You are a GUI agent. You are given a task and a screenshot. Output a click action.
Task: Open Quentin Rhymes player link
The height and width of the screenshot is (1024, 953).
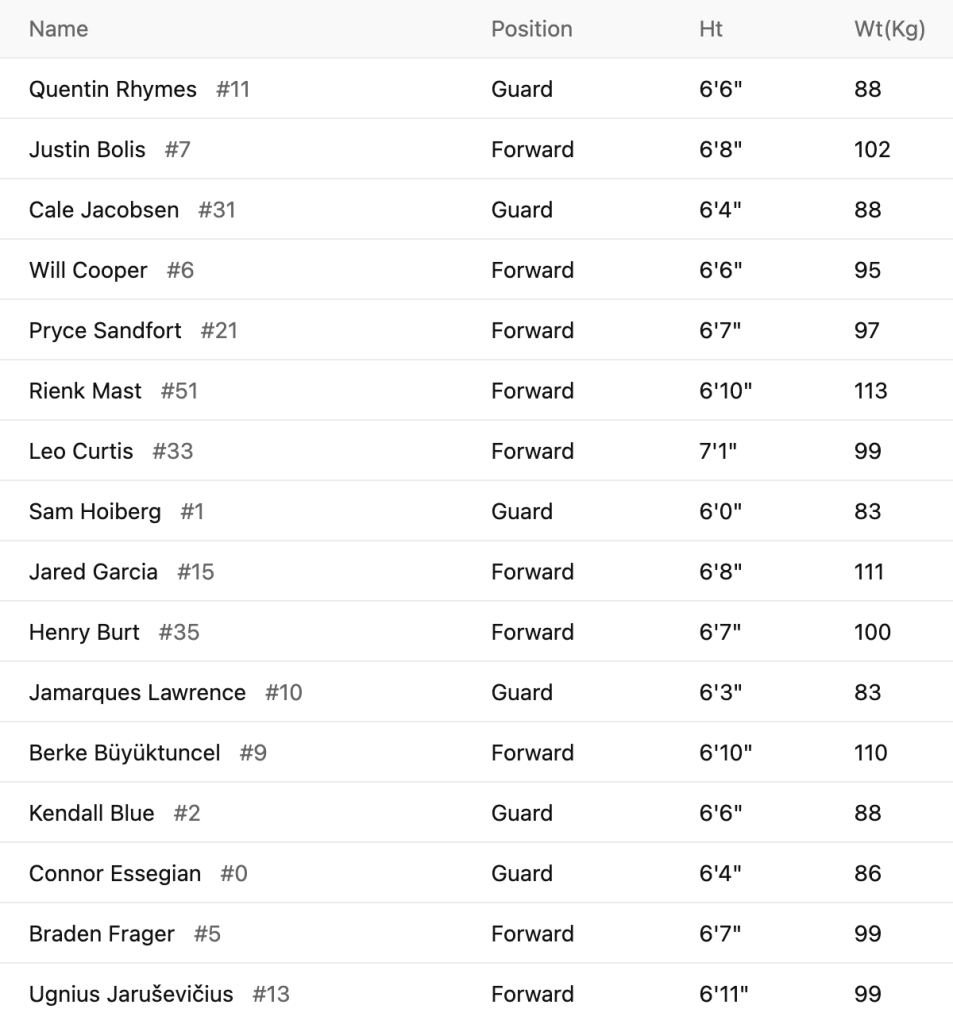(x=113, y=89)
